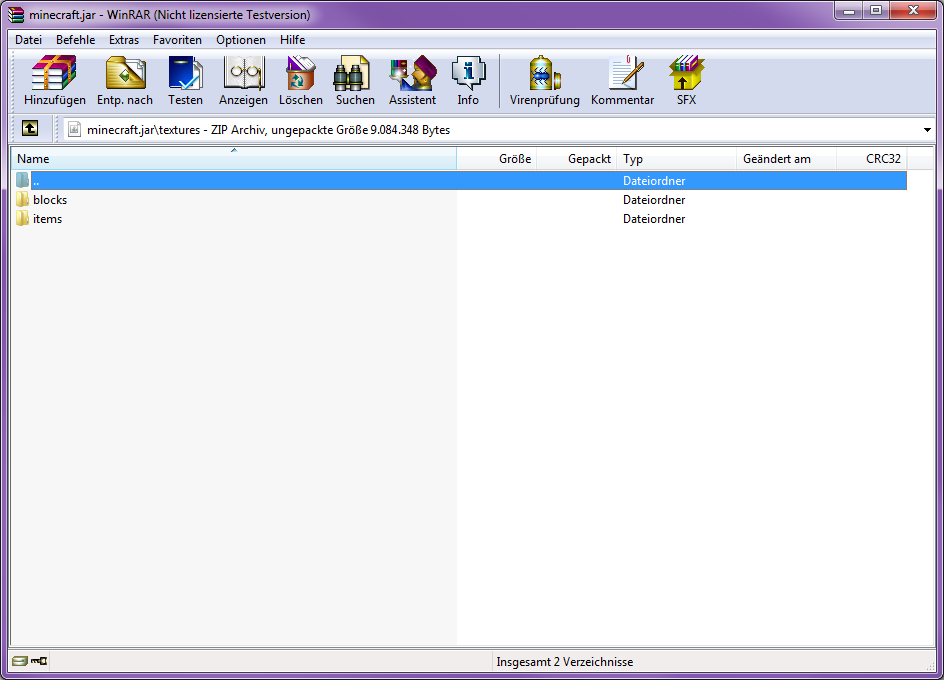Open the Suchen search tool

tap(352, 72)
